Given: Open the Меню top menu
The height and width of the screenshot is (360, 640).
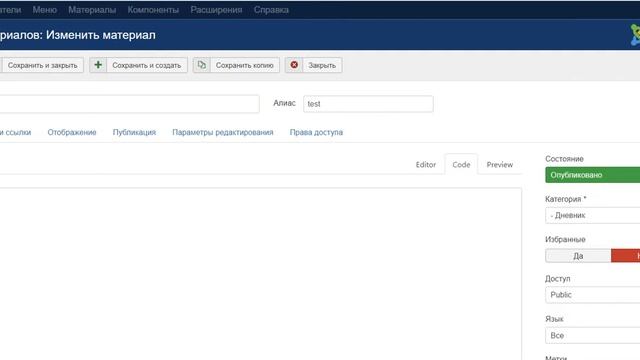Looking at the screenshot, I should coord(44,10).
